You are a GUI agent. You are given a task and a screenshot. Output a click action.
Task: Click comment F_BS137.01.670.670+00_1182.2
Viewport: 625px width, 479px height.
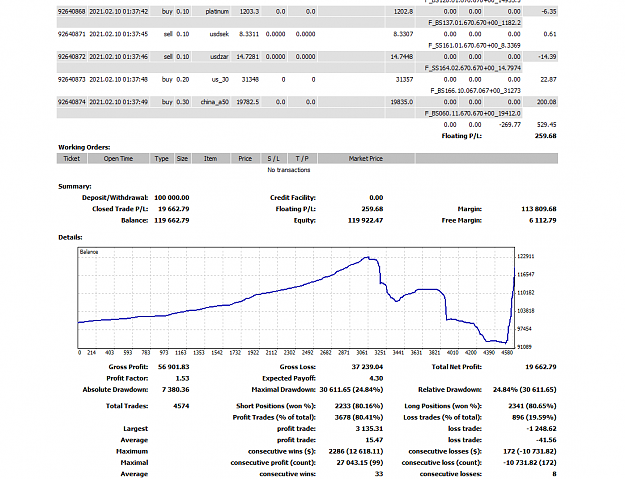pyautogui.click(x=474, y=23)
